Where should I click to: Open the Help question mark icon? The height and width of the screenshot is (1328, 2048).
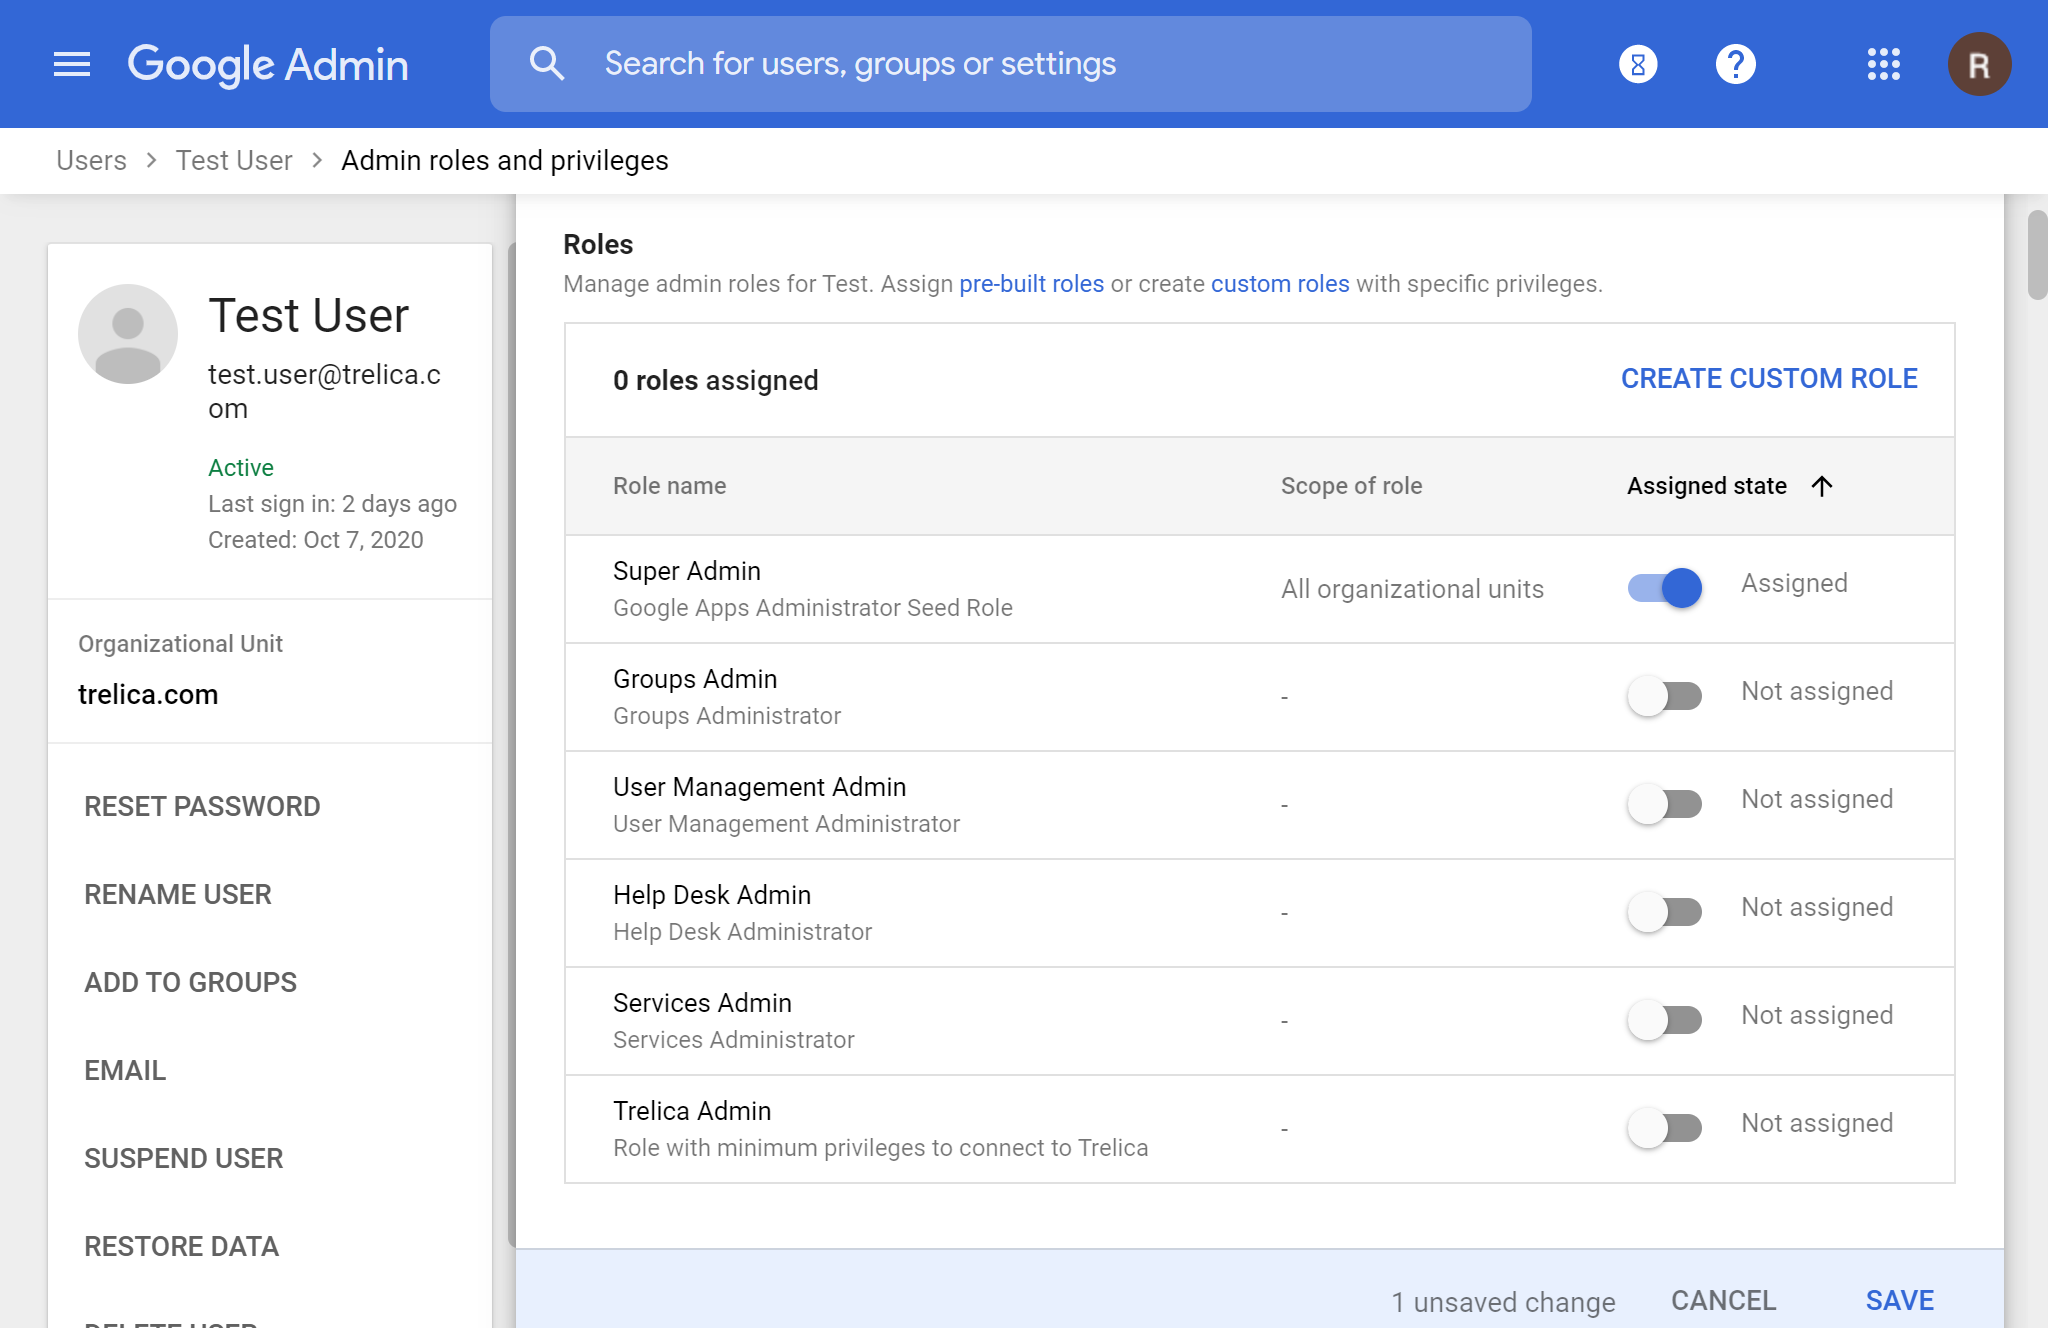click(1736, 64)
